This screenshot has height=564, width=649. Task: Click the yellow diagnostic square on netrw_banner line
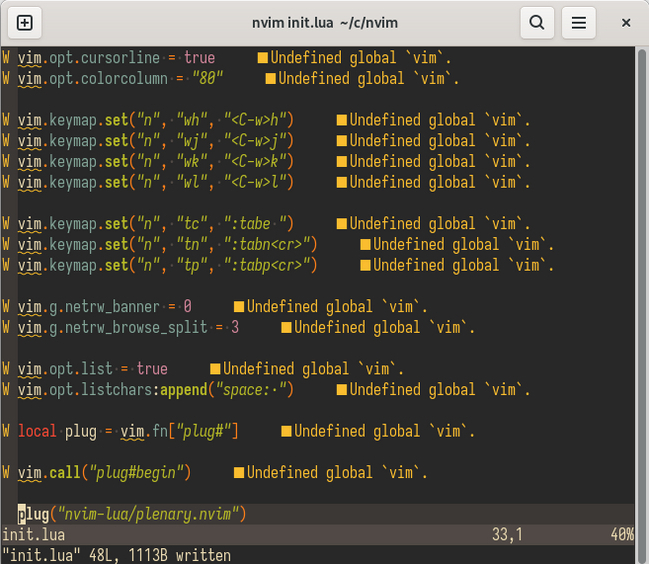(239, 307)
